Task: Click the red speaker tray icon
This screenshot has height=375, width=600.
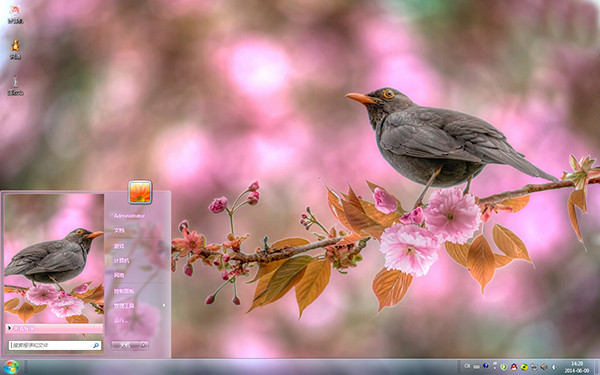Action: pyautogui.click(x=543, y=367)
